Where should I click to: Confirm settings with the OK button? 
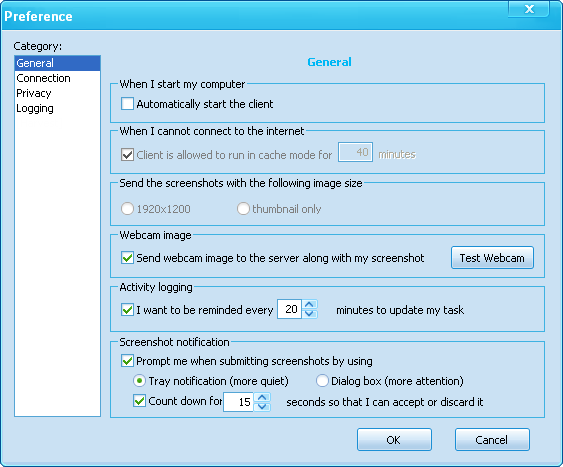(394, 439)
